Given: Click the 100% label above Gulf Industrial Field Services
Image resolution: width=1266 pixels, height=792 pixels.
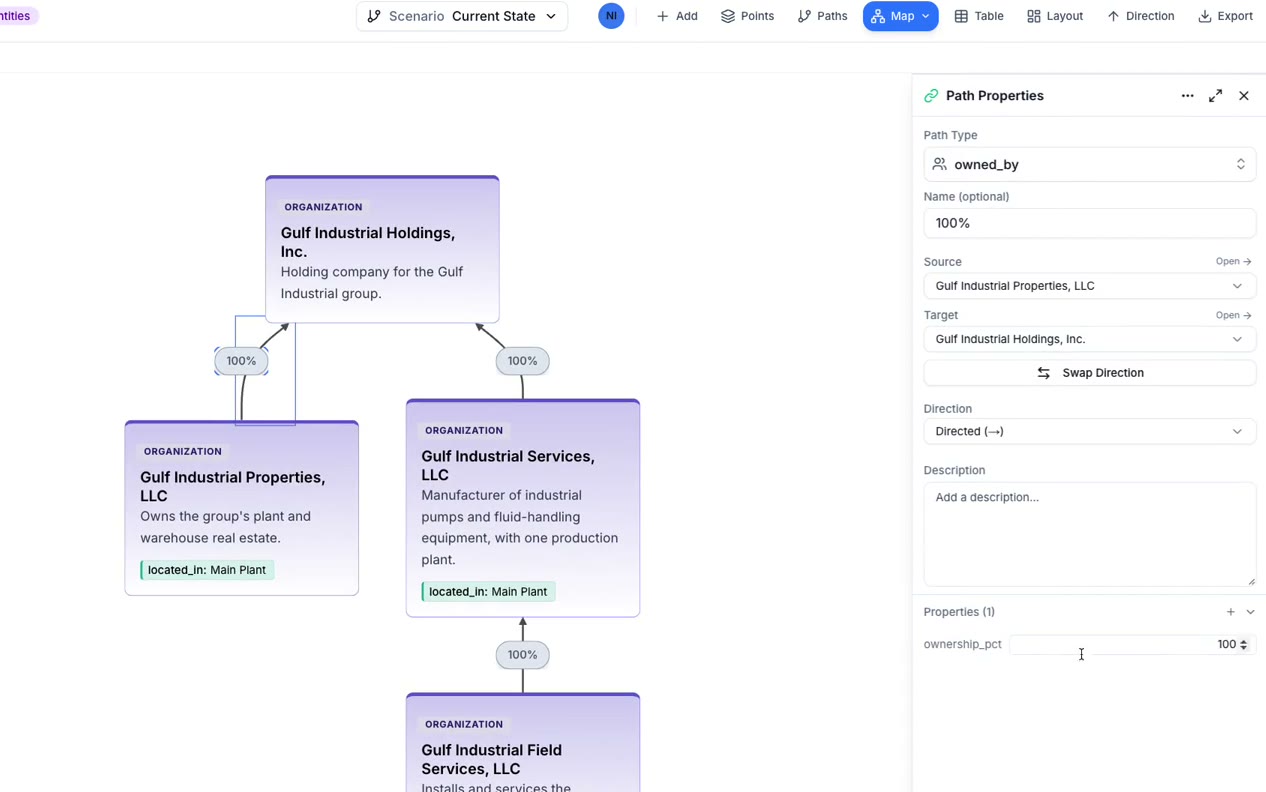Looking at the screenshot, I should click(x=522, y=655).
